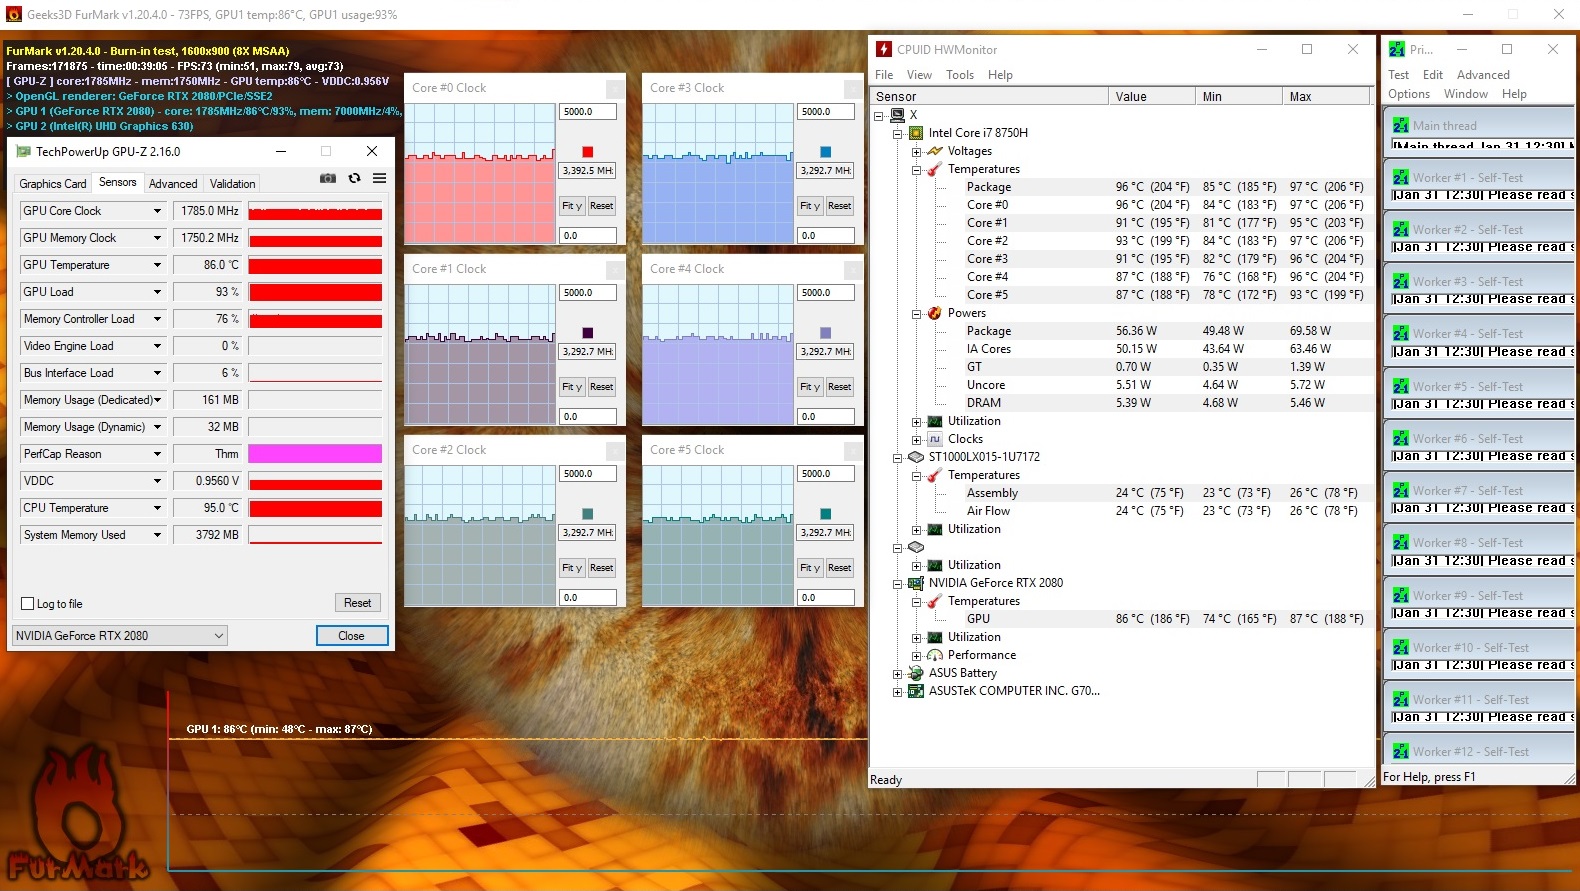This screenshot has height=891, width=1580.
Task: Click the Performance gauge icon in HWMonitor
Action: 935,655
